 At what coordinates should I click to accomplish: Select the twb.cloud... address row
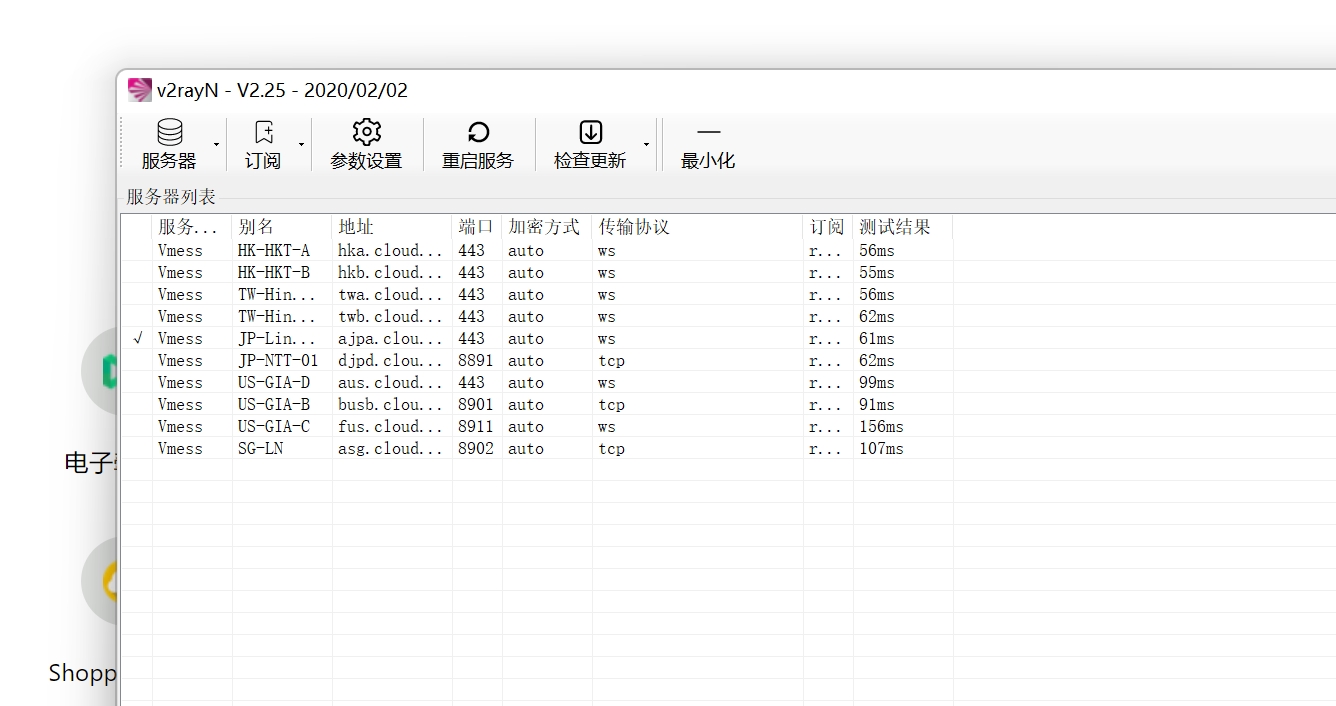click(537, 316)
